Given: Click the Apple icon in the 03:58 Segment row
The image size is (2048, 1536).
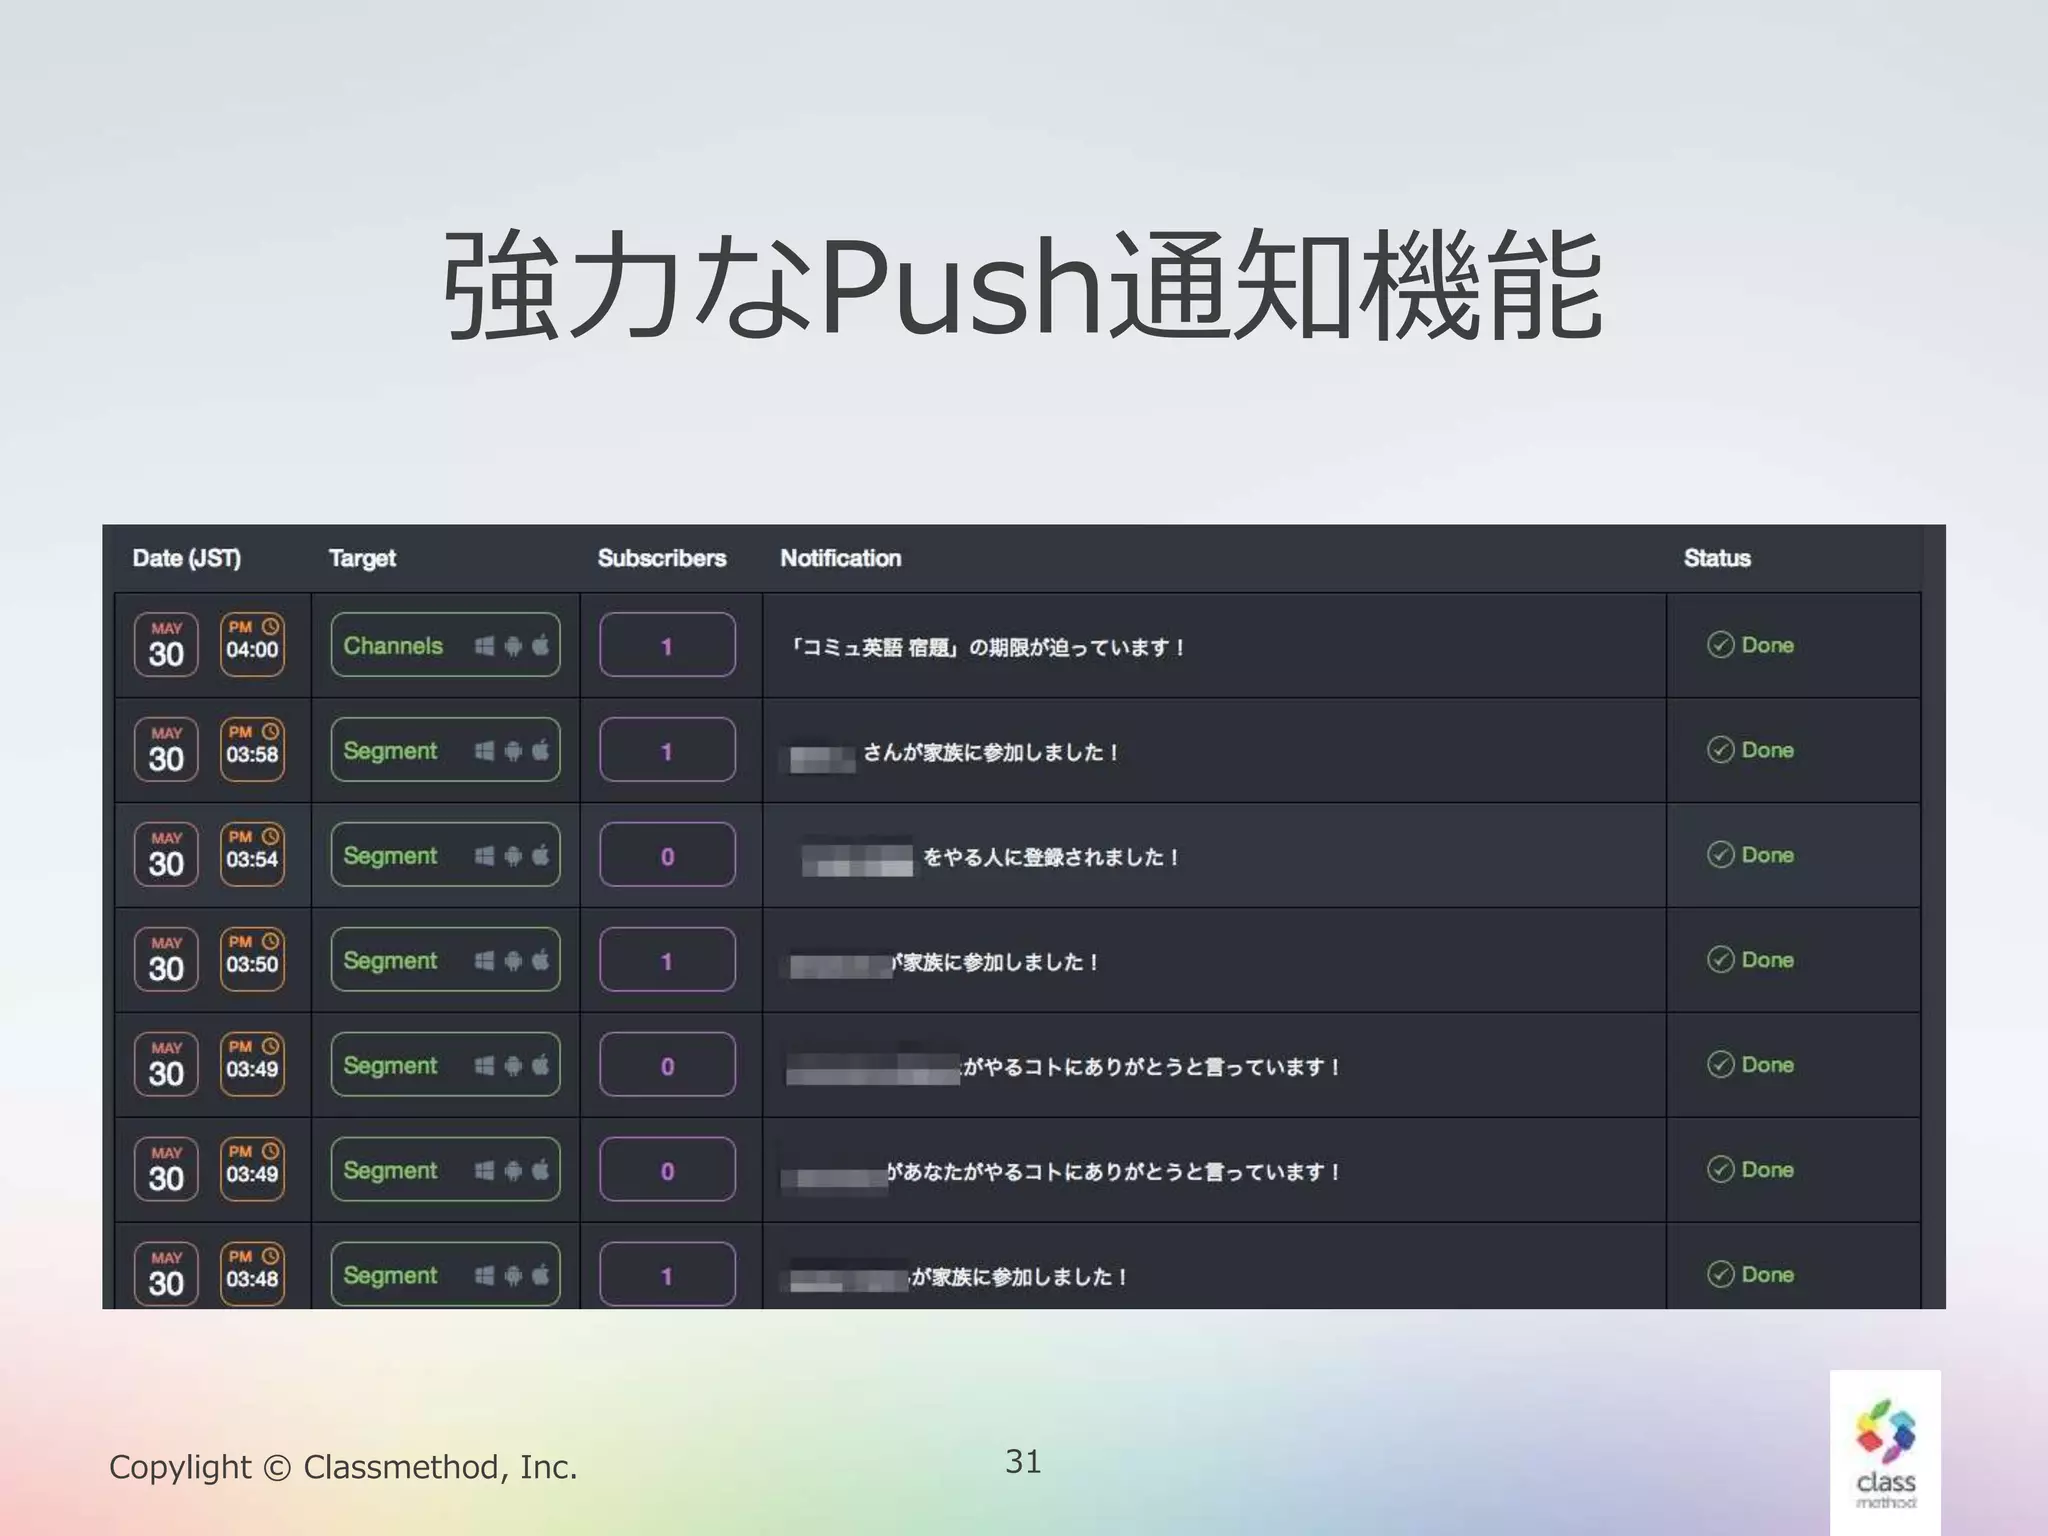Looking at the screenshot, I should pyautogui.click(x=541, y=750).
